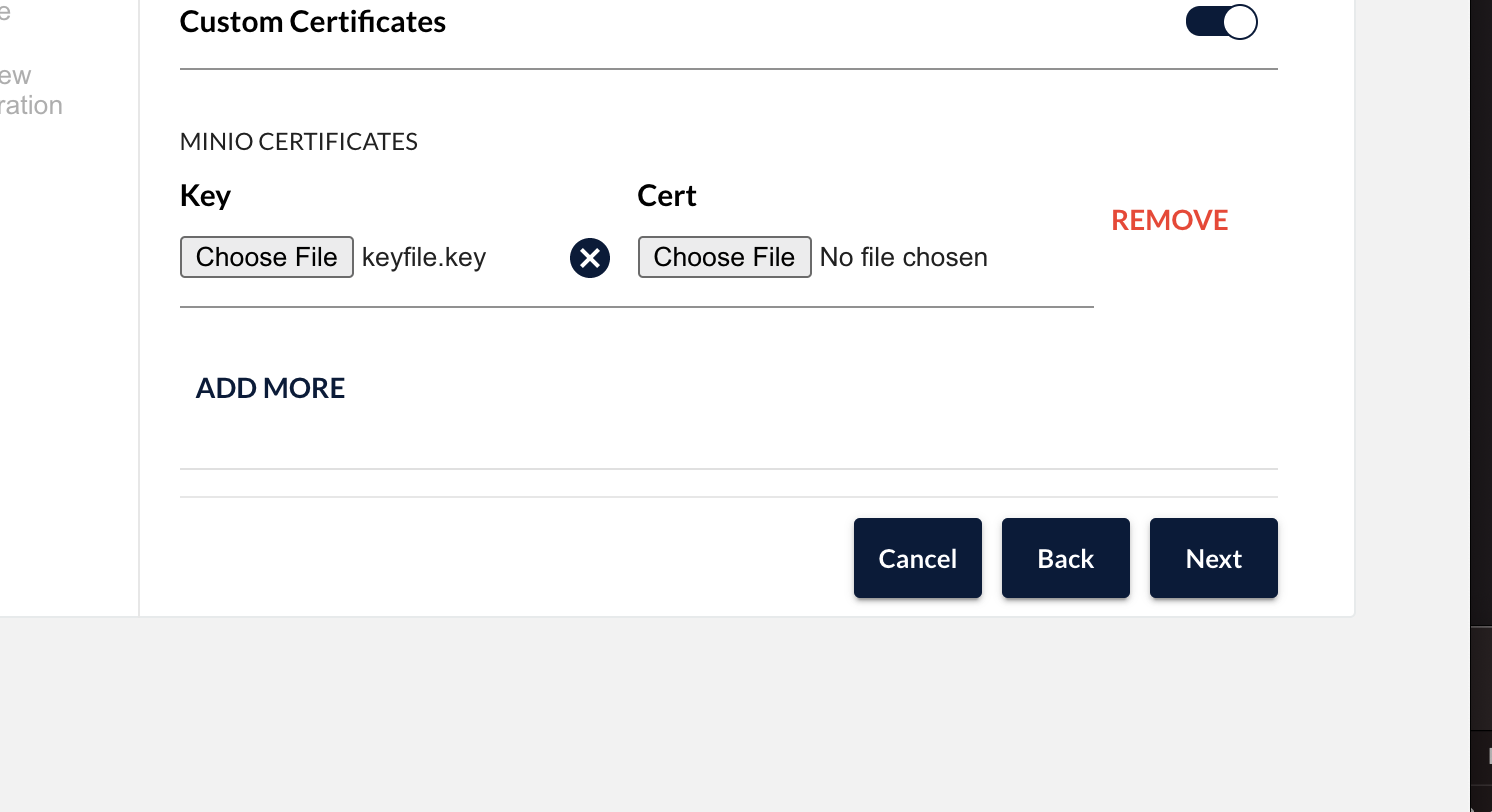
Task: Click the MINIO CERTIFICATES section heading
Action: pyautogui.click(x=299, y=142)
